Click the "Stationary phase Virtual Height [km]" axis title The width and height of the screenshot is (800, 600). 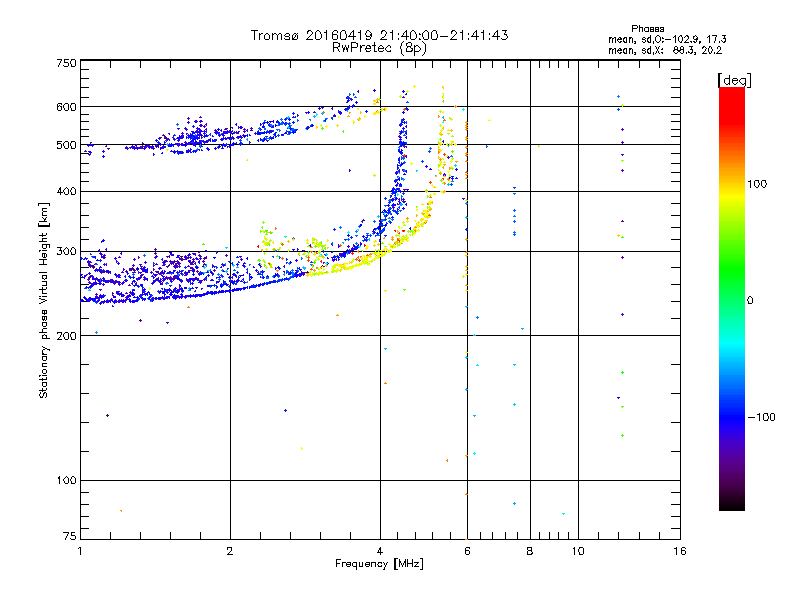click(44, 300)
